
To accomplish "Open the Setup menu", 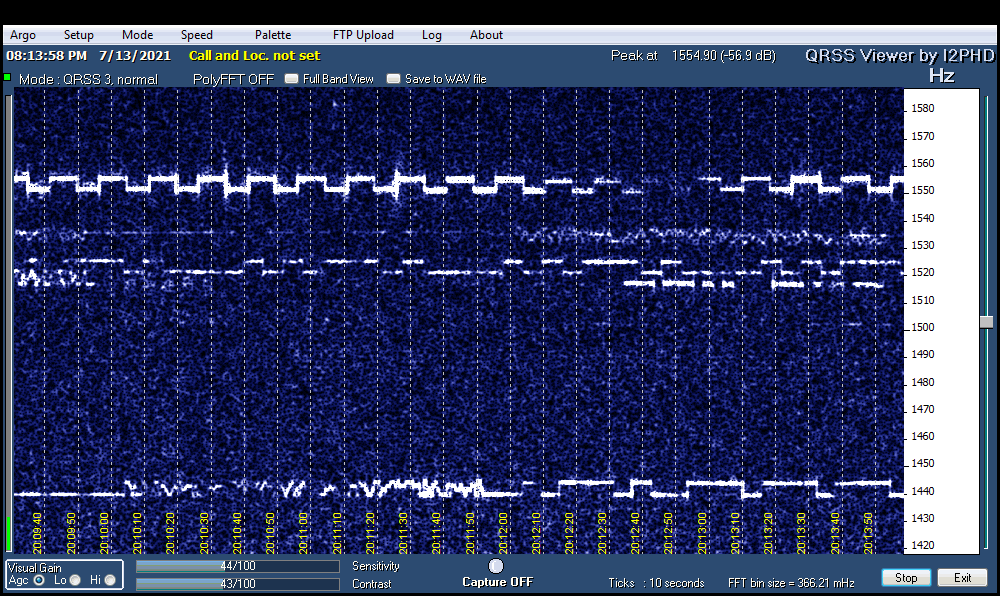I will 79,35.
